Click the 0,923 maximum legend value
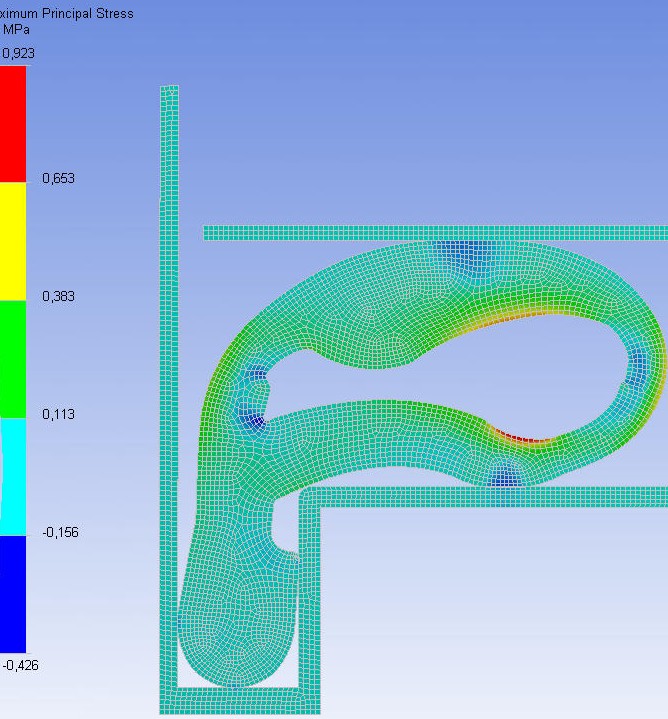 [17, 53]
